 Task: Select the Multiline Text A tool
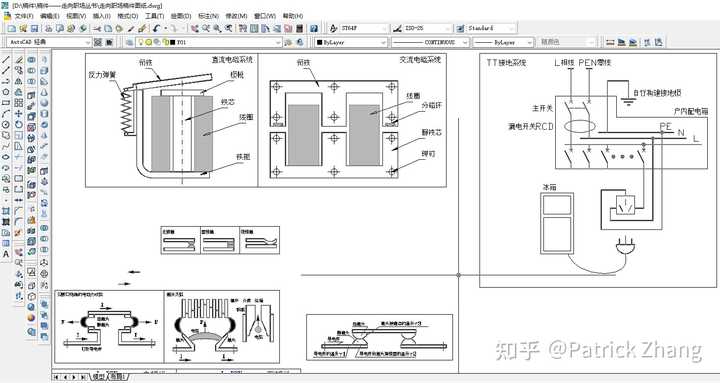pyautogui.click(x=6, y=254)
